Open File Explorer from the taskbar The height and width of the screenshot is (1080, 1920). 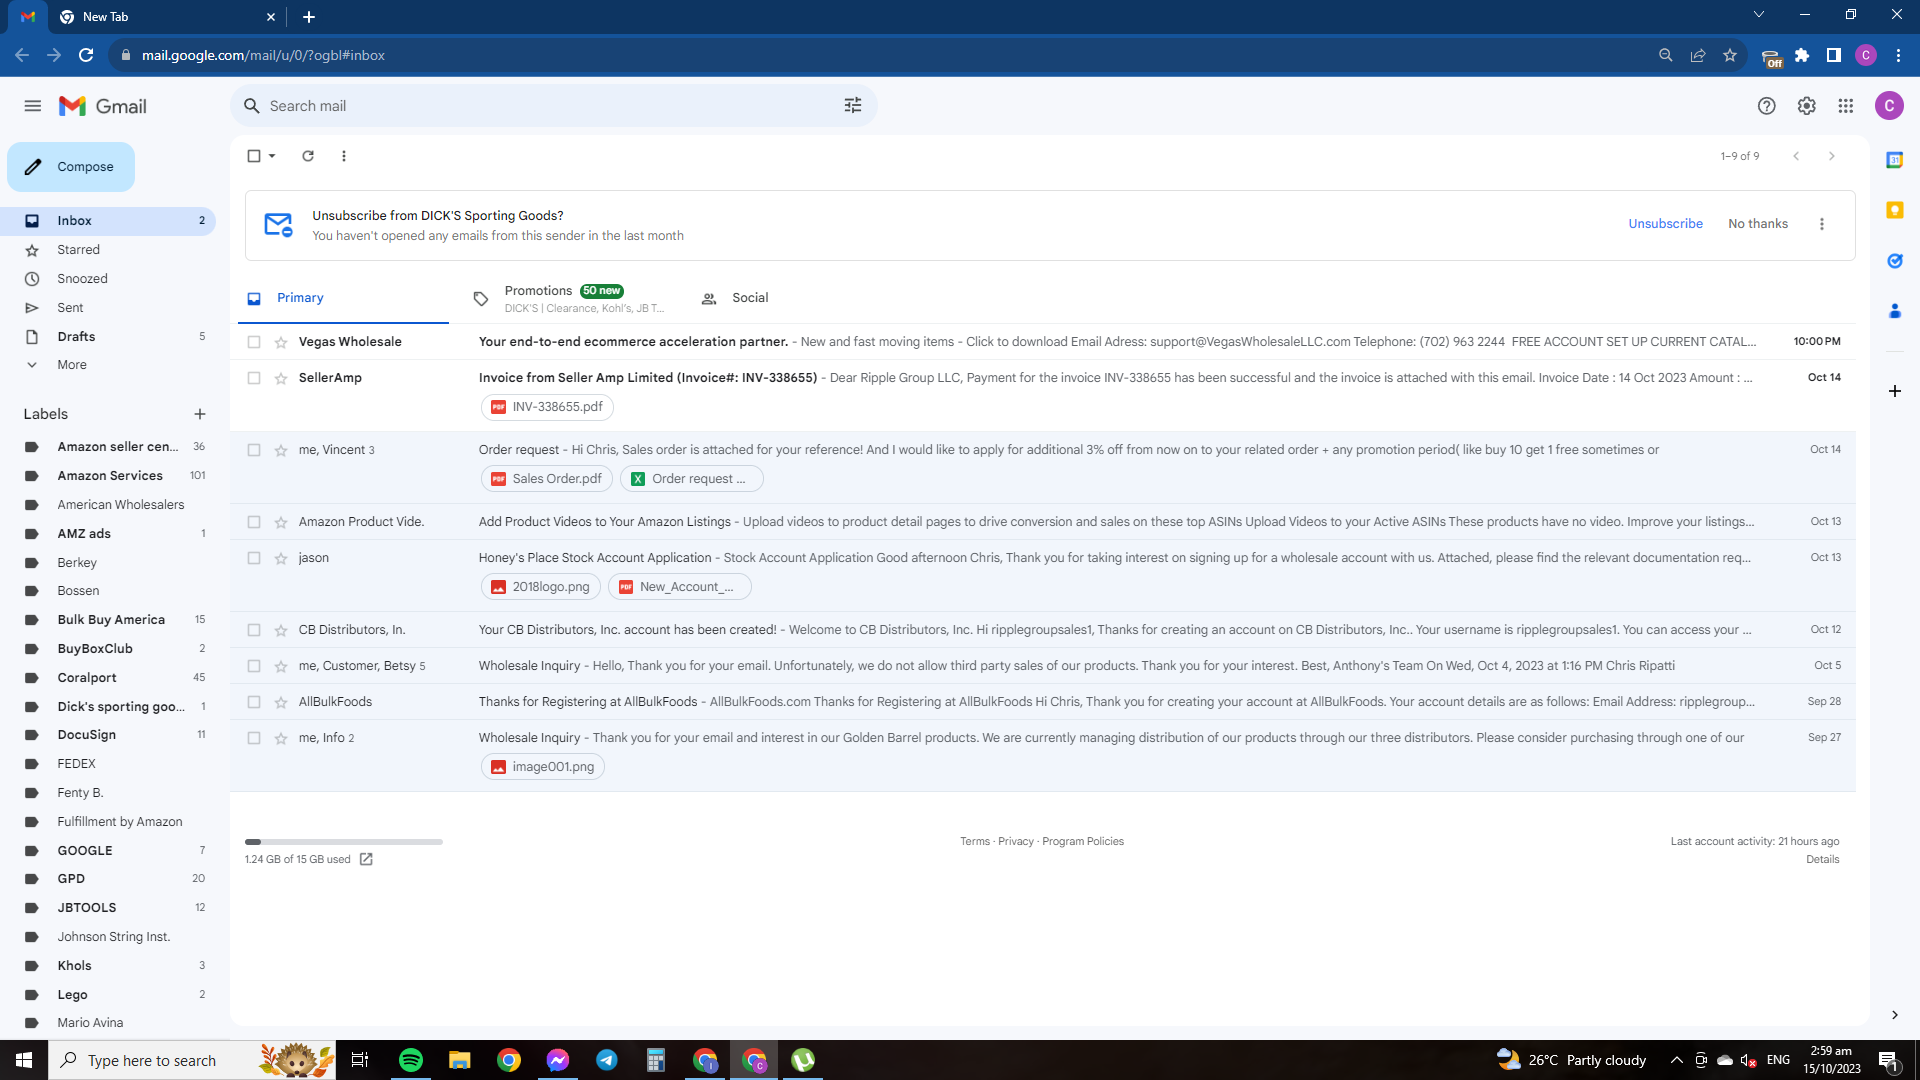460,1060
